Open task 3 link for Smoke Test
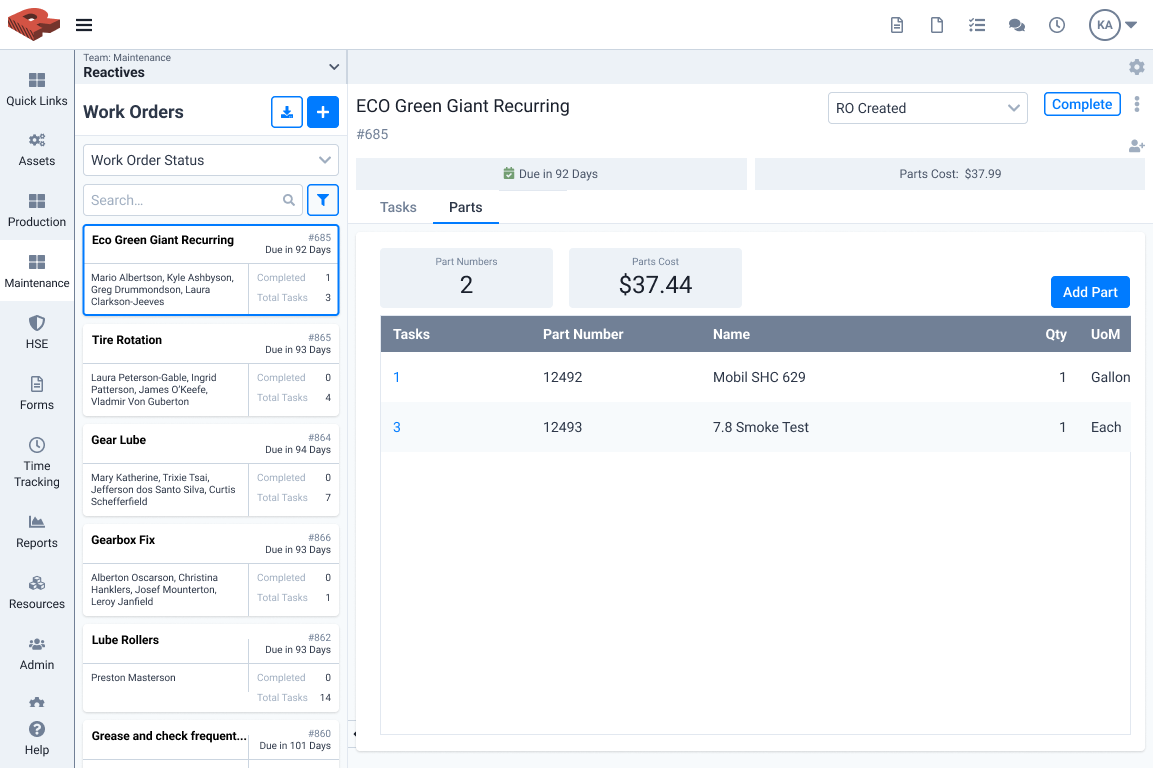 click(397, 427)
